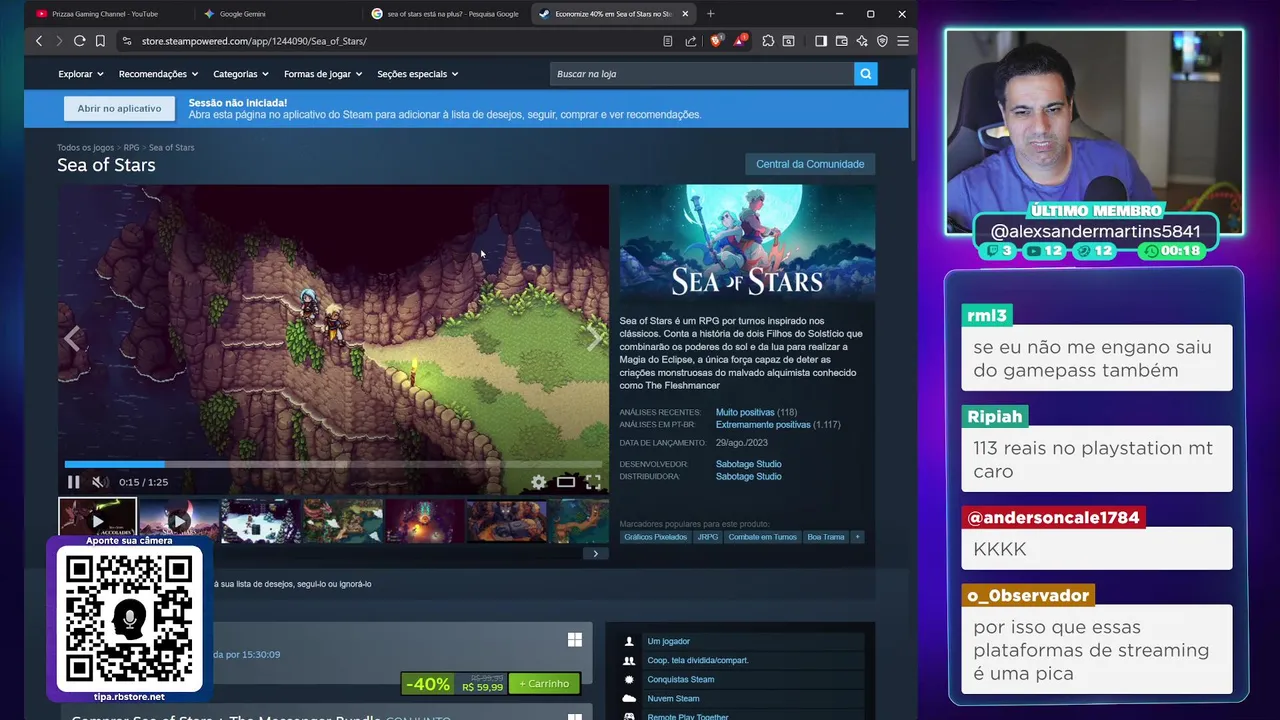
Task: Toggle the browser sidebar panel icon
Action: tap(821, 41)
